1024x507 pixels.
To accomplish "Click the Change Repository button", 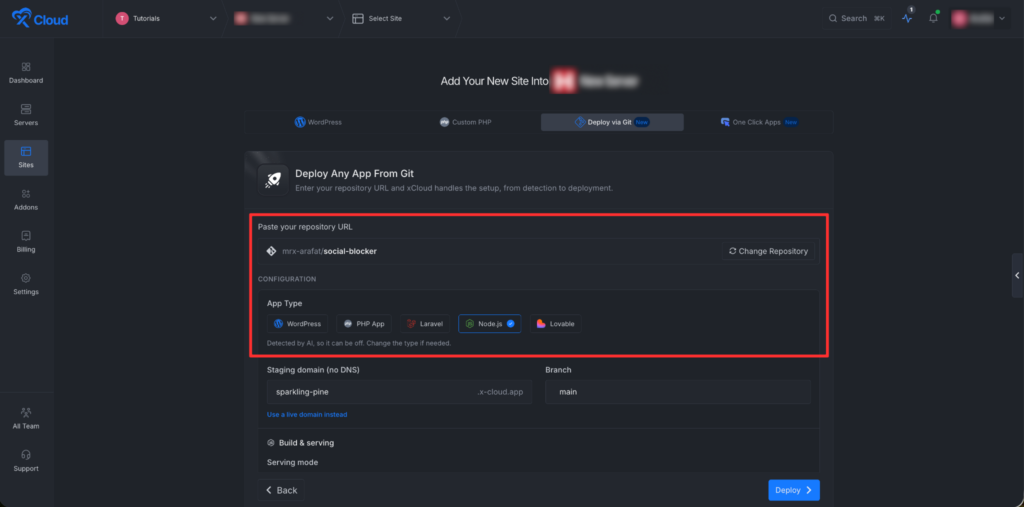I will coord(768,251).
